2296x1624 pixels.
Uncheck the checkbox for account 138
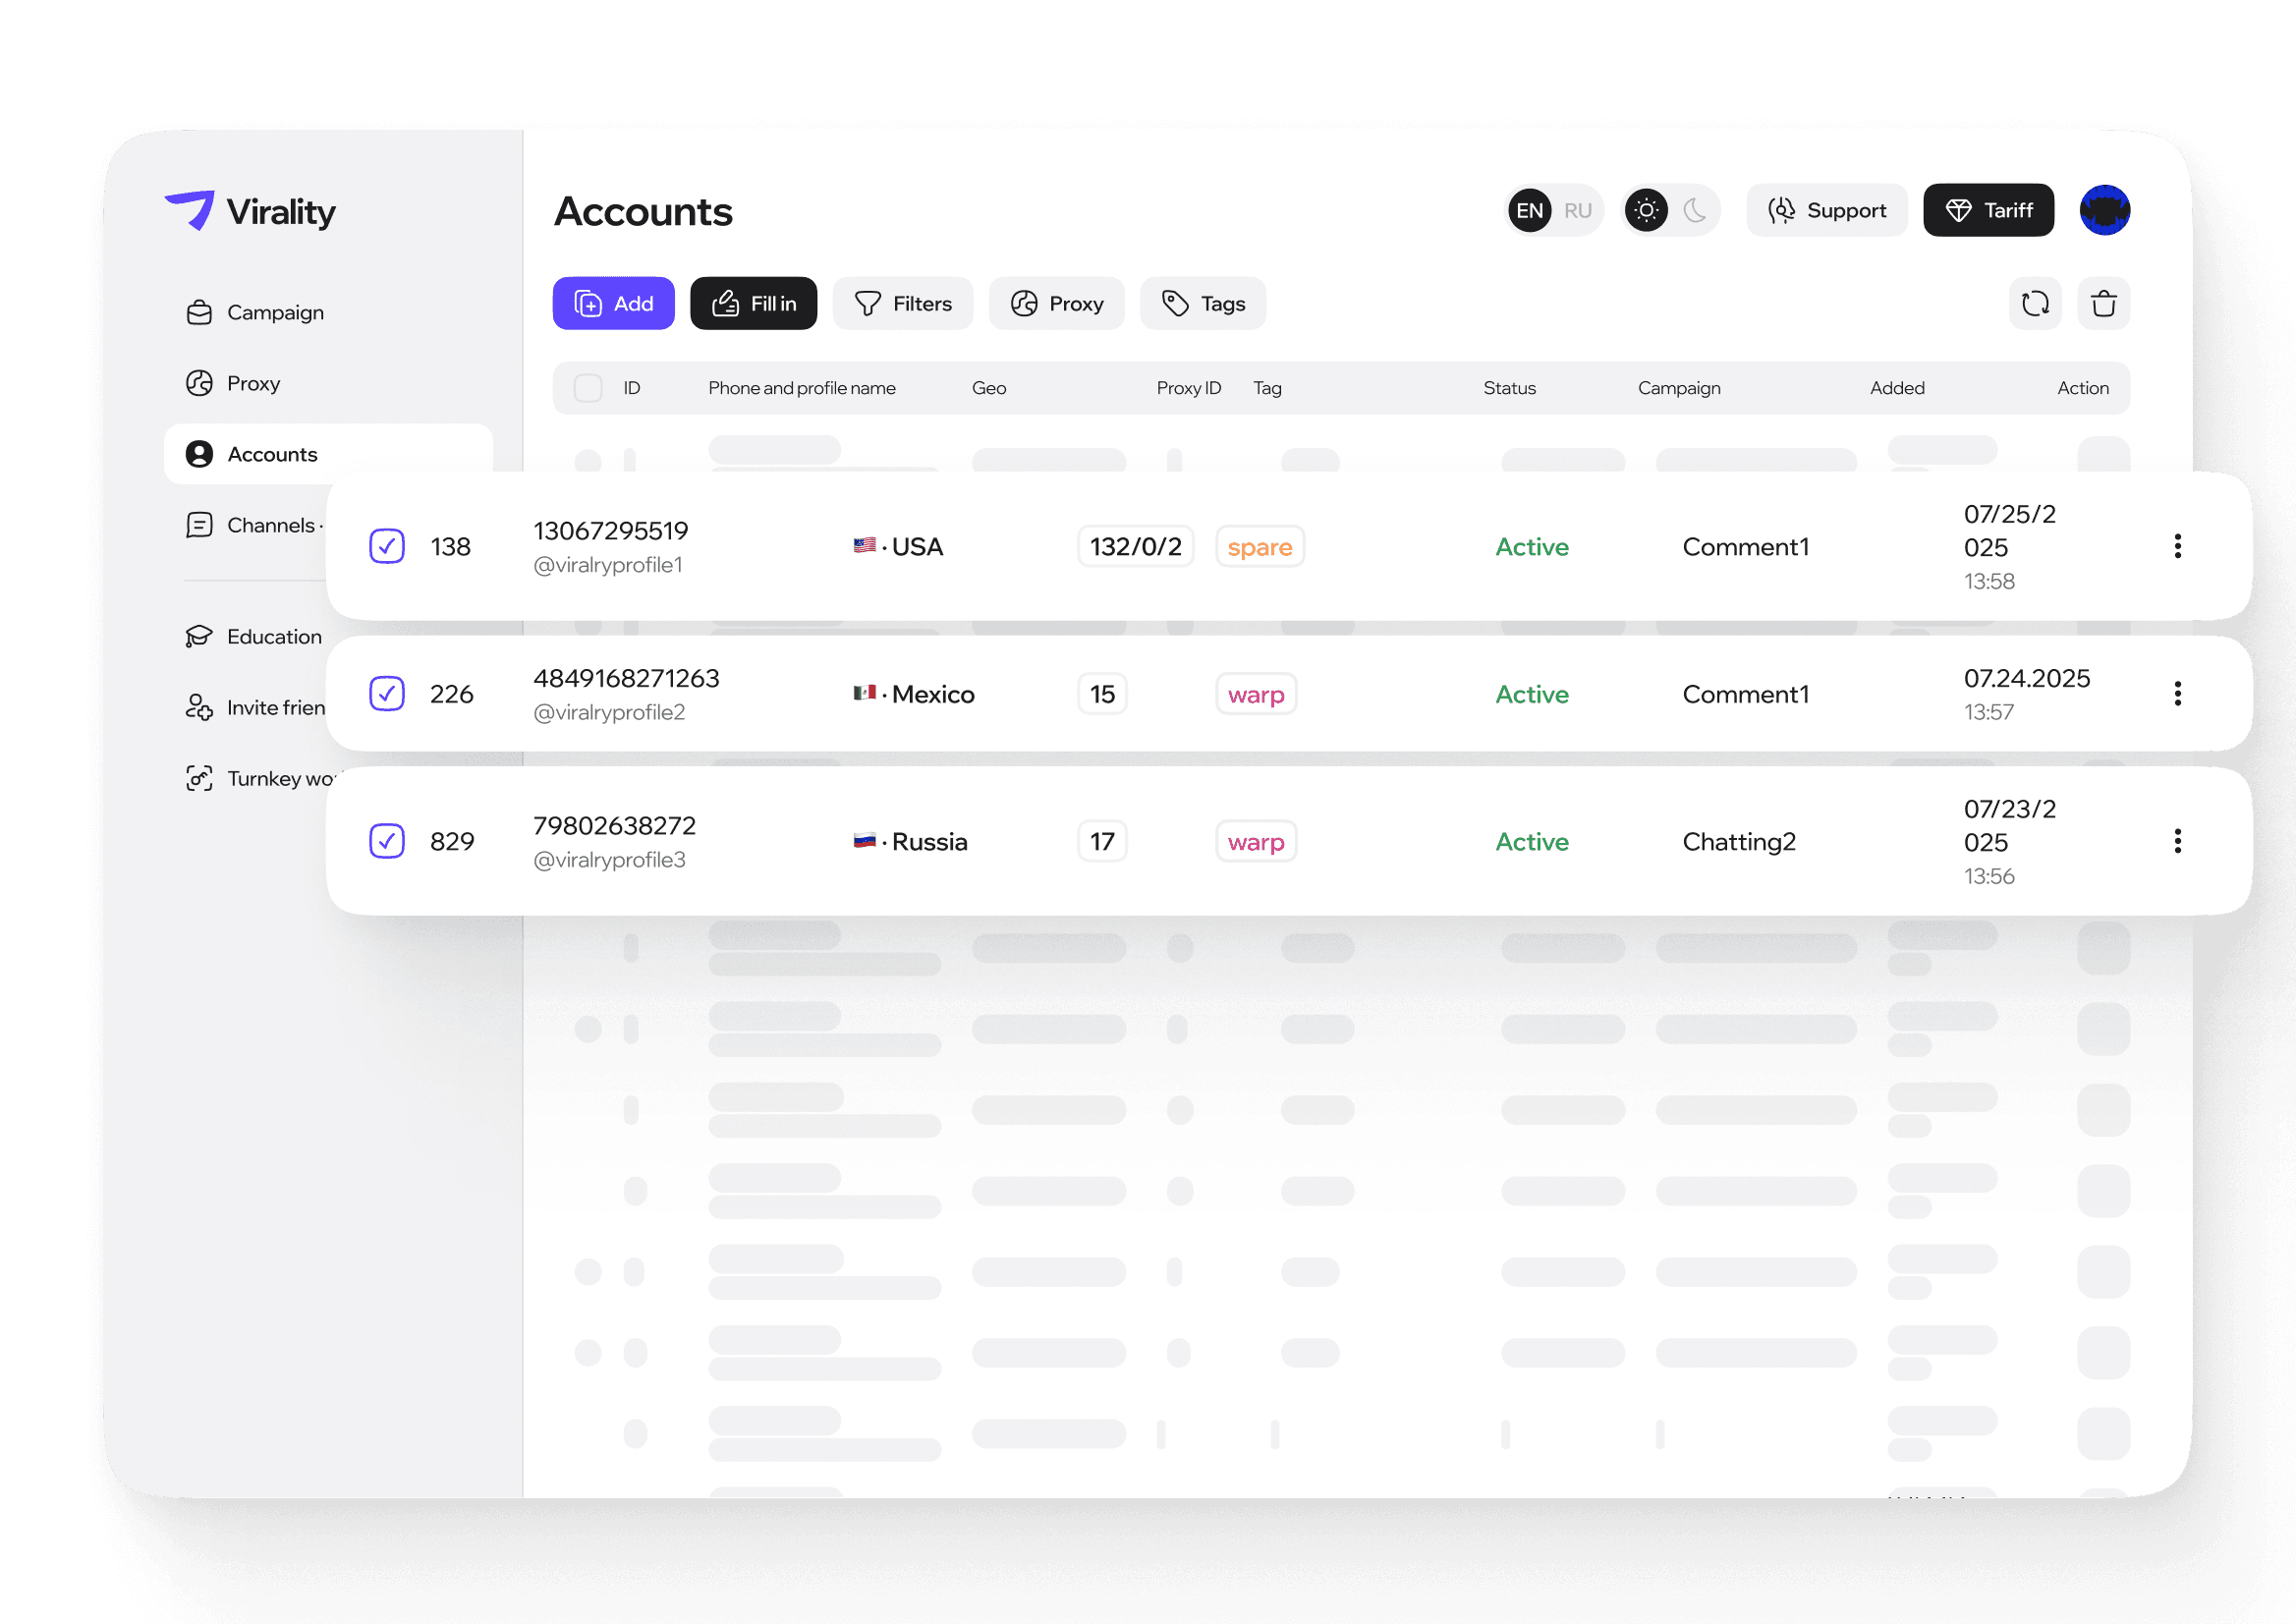point(387,546)
